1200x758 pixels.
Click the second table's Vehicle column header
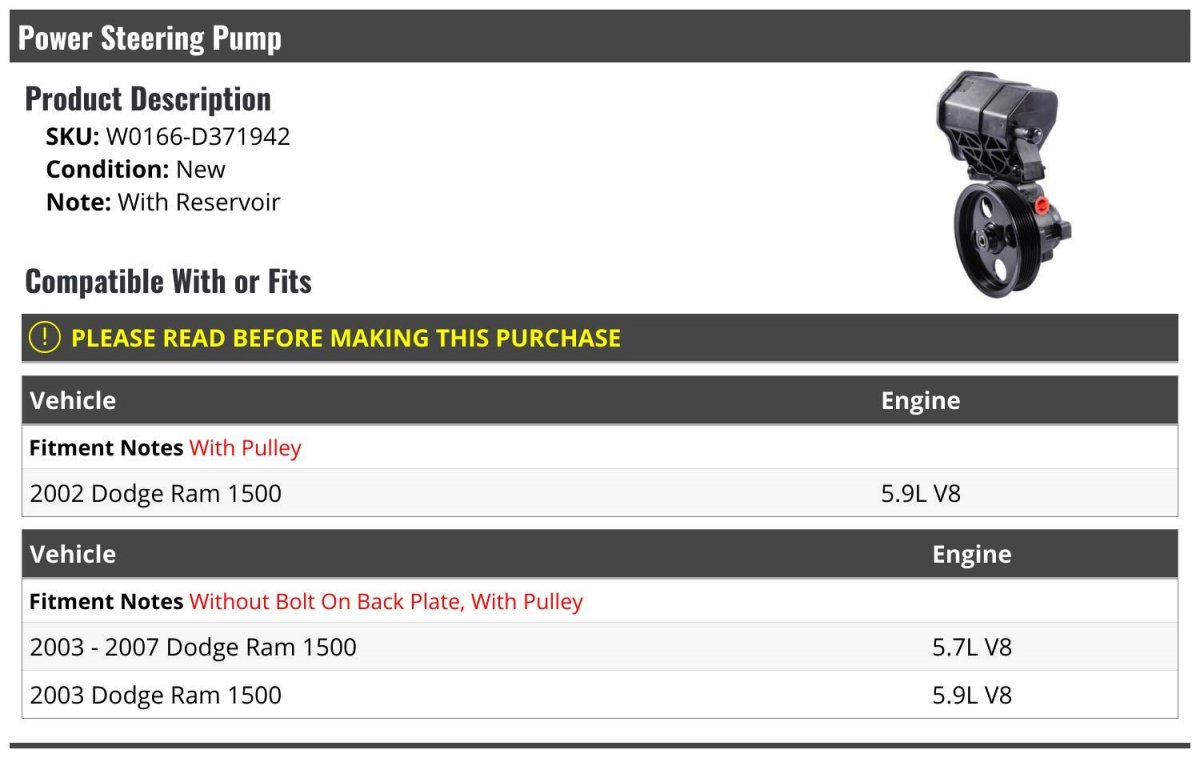(x=73, y=554)
